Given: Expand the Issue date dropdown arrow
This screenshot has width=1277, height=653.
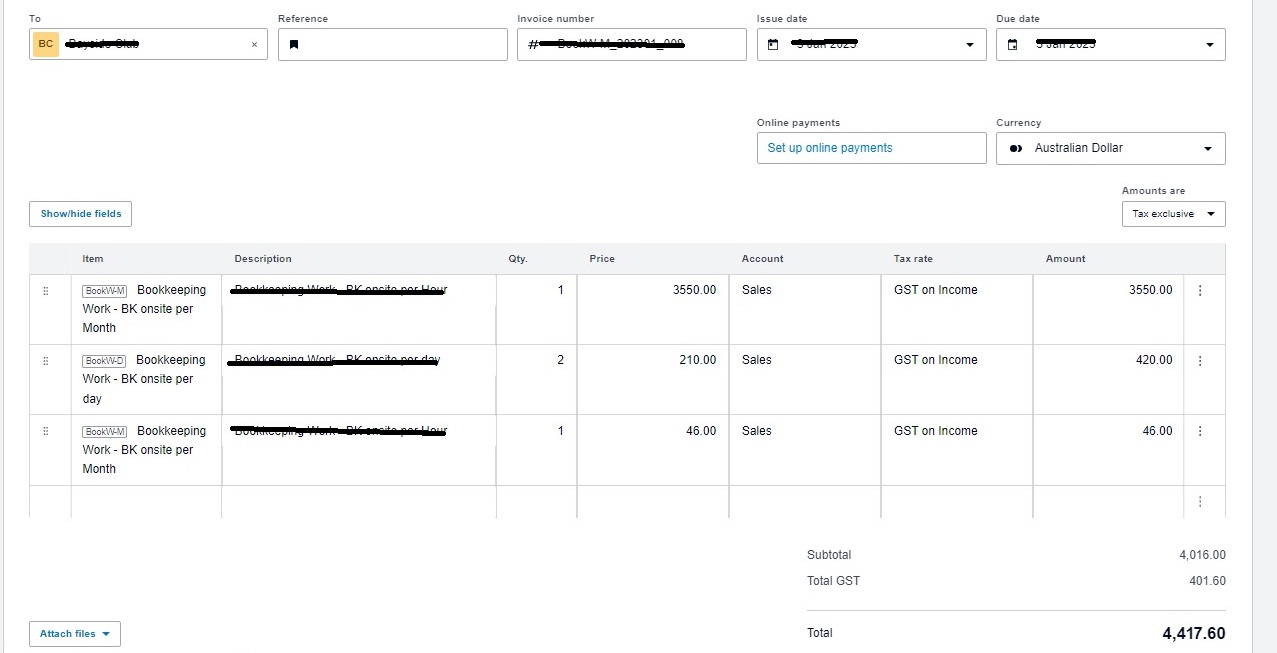Looking at the screenshot, I should [x=969, y=45].
